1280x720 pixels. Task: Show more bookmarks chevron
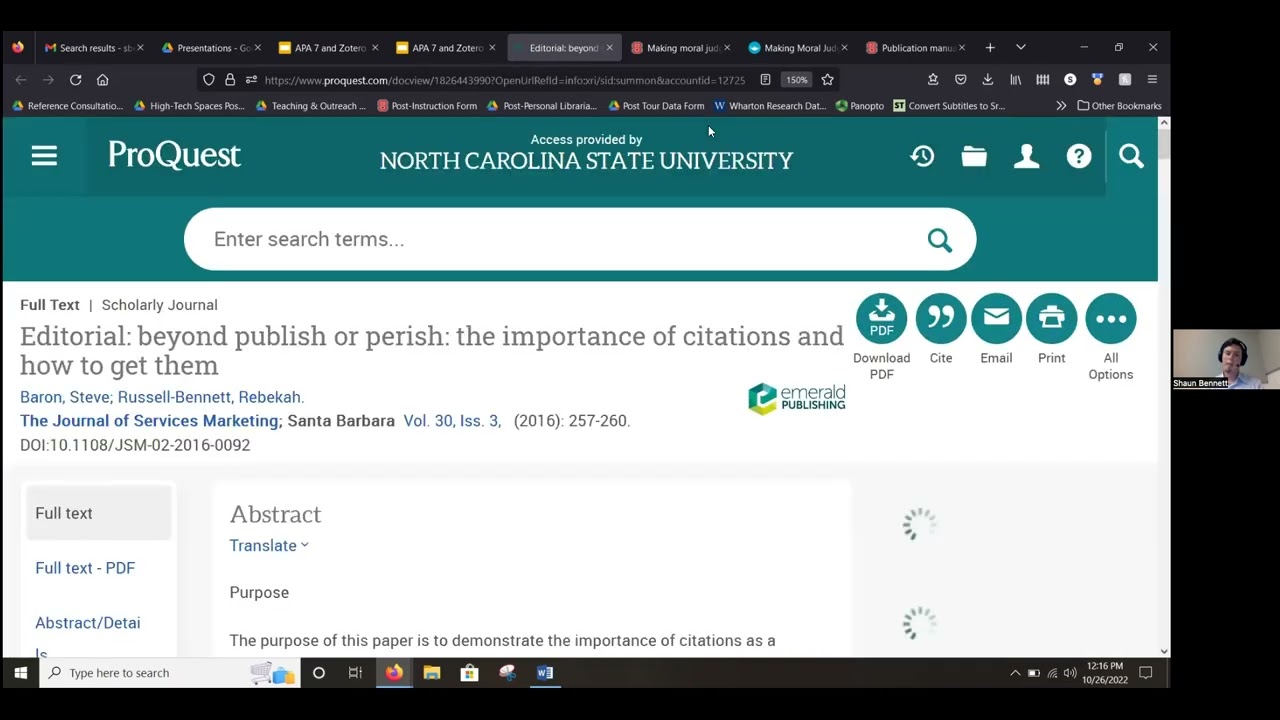coord(1060,105)
